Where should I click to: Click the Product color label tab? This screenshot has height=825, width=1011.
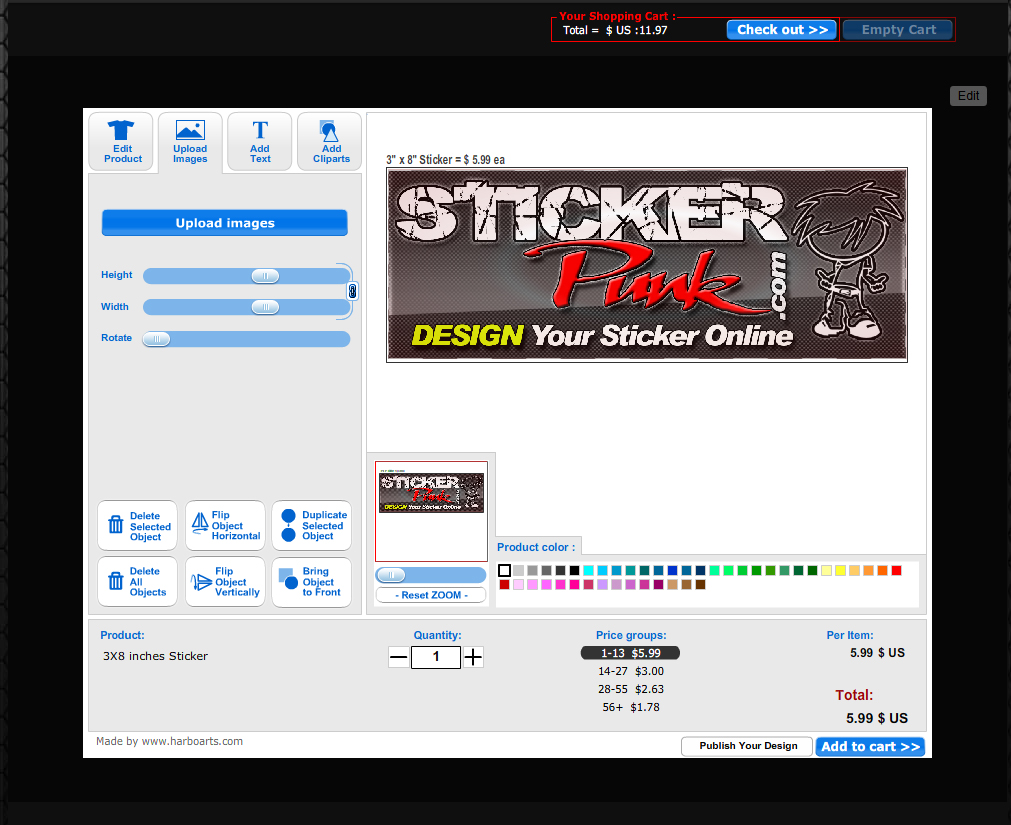[x=538, y=547]
